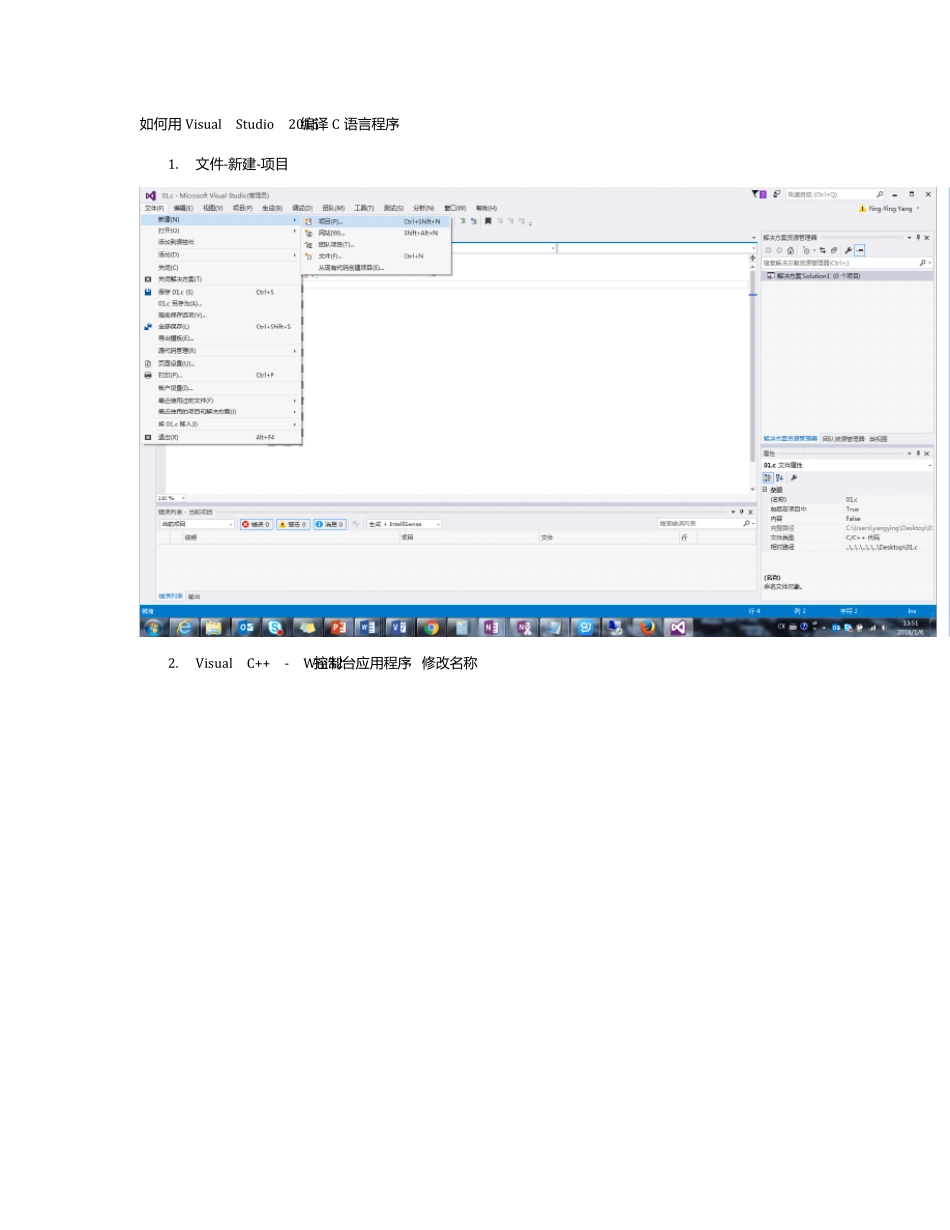Toggle the 错误 0 filter button
Image resolution: width=950 pixels, height=1230 pixels.
coord(256,524)
